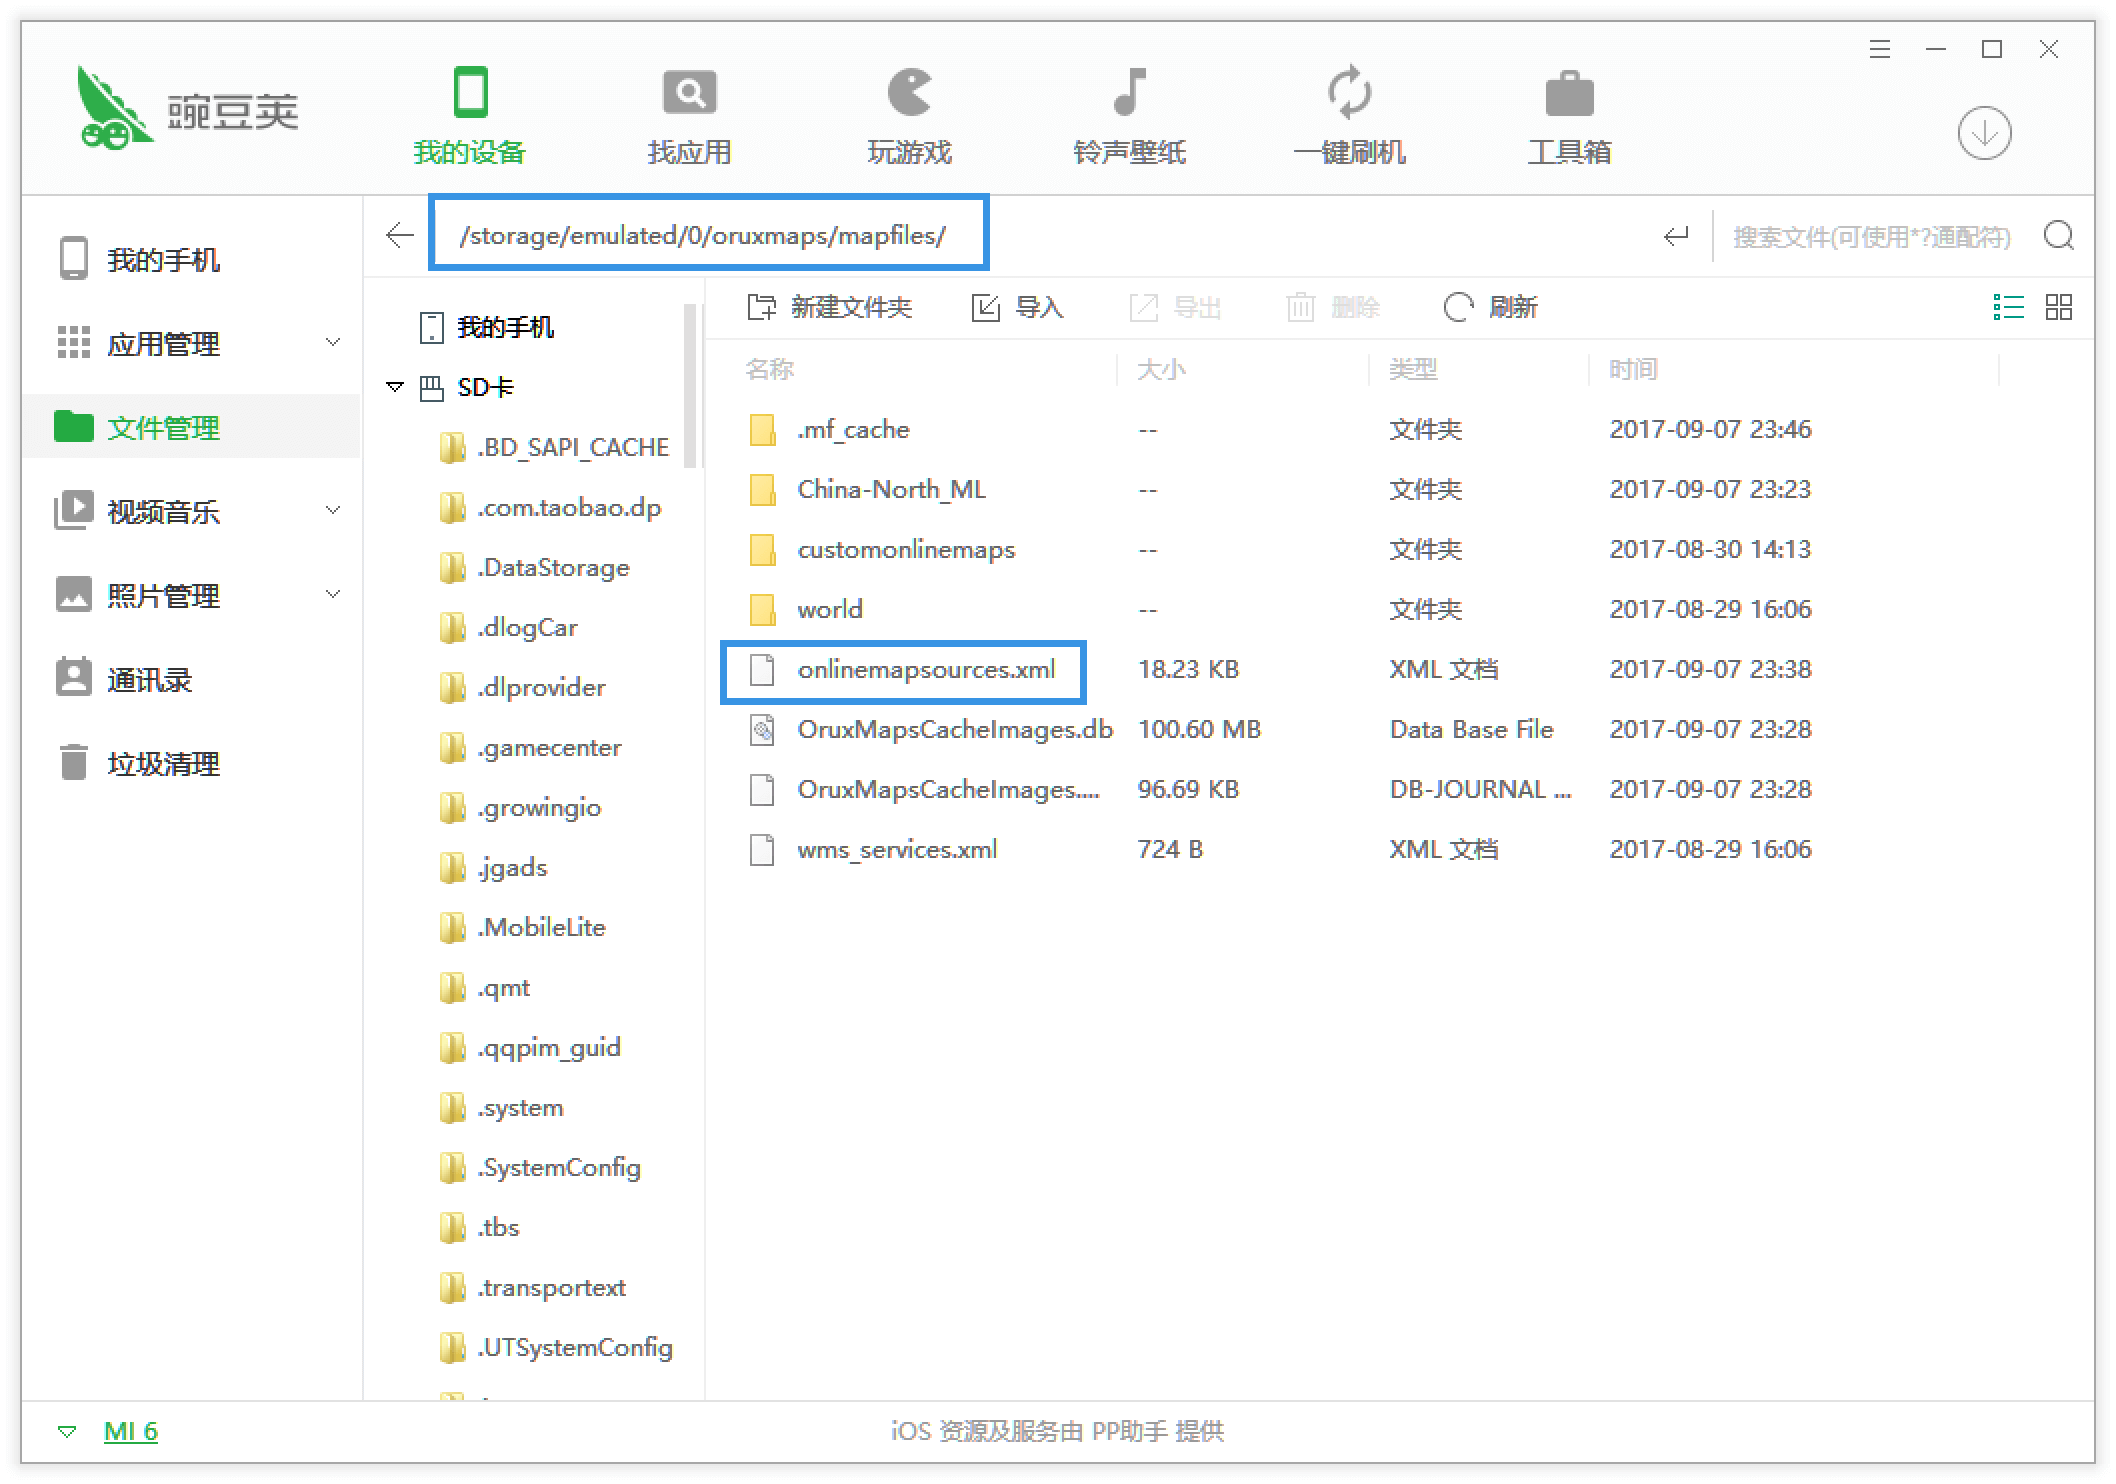The width and height of the screenshot is (2116, 1484).
Task: Collapse the SD卡 tree node
Action: click(x=395, y=387)
